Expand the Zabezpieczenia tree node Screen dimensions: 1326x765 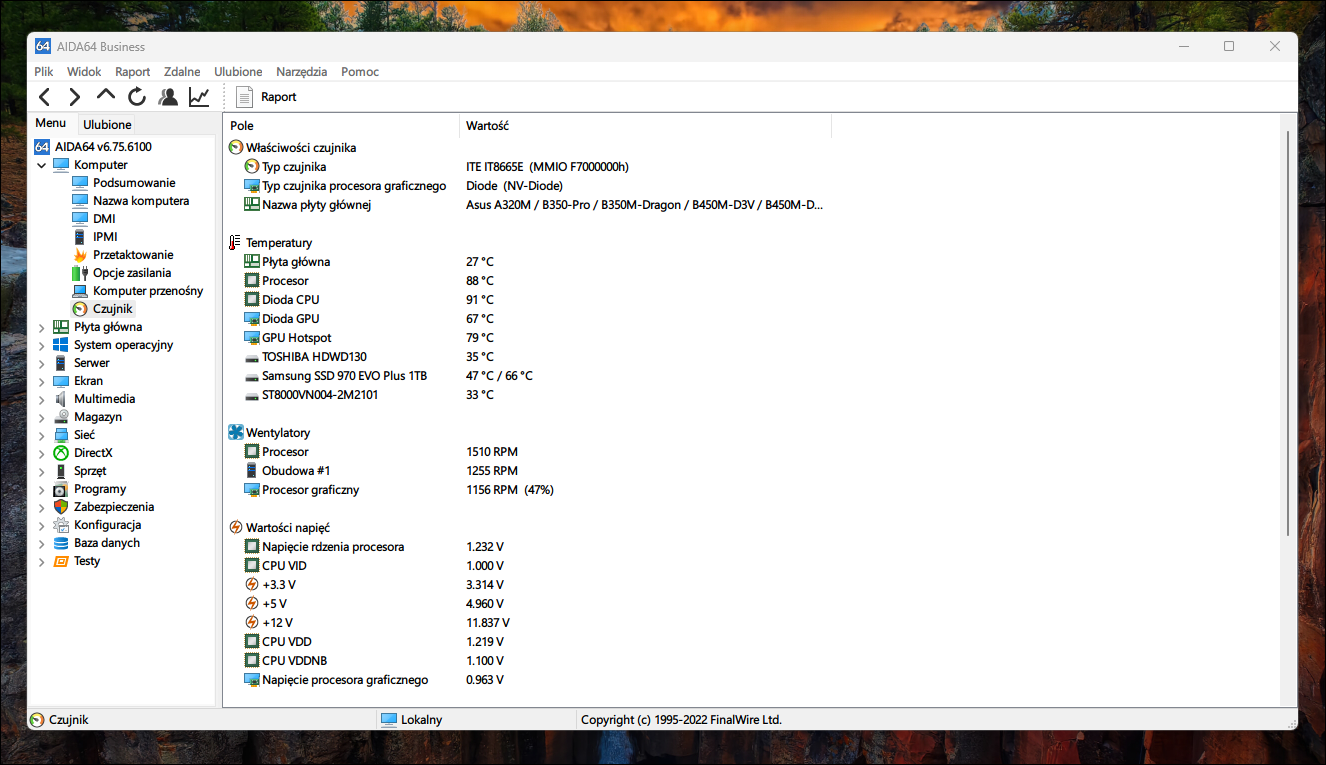point(41,507)
